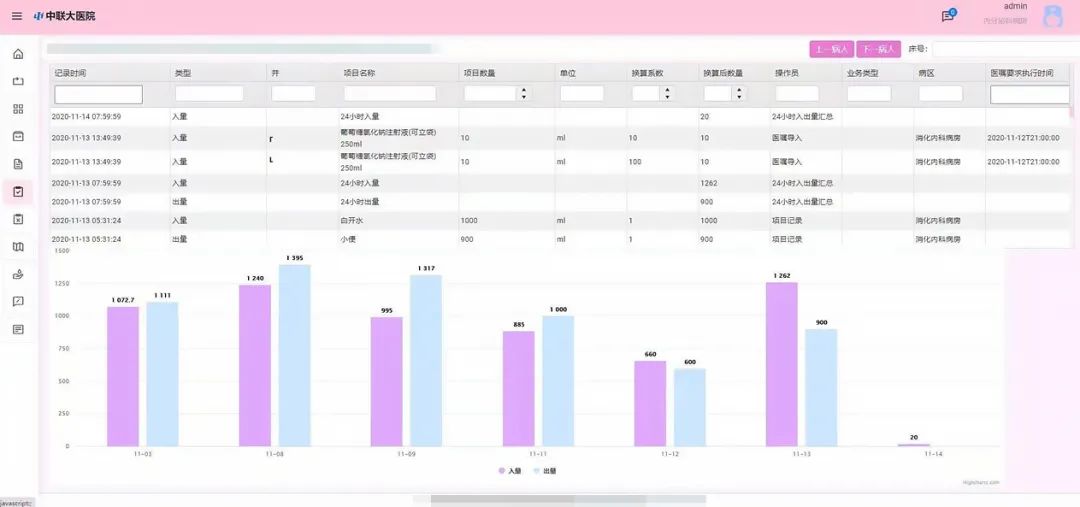Select the highlighted clipboard-check sidebar icon
1080x507 pixels.
tap(18, 192)
